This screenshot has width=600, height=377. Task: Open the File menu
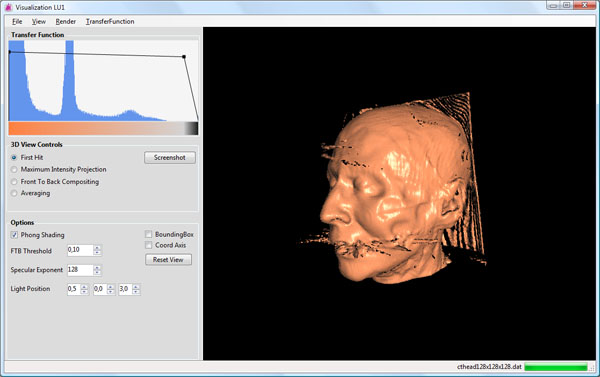17,21
